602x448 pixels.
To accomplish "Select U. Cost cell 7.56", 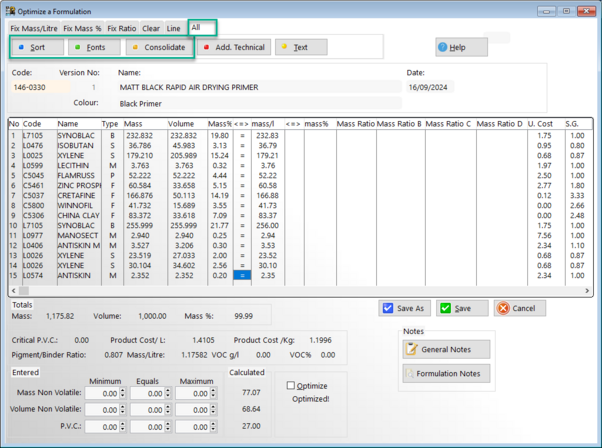I will click(x=546, y=235).
